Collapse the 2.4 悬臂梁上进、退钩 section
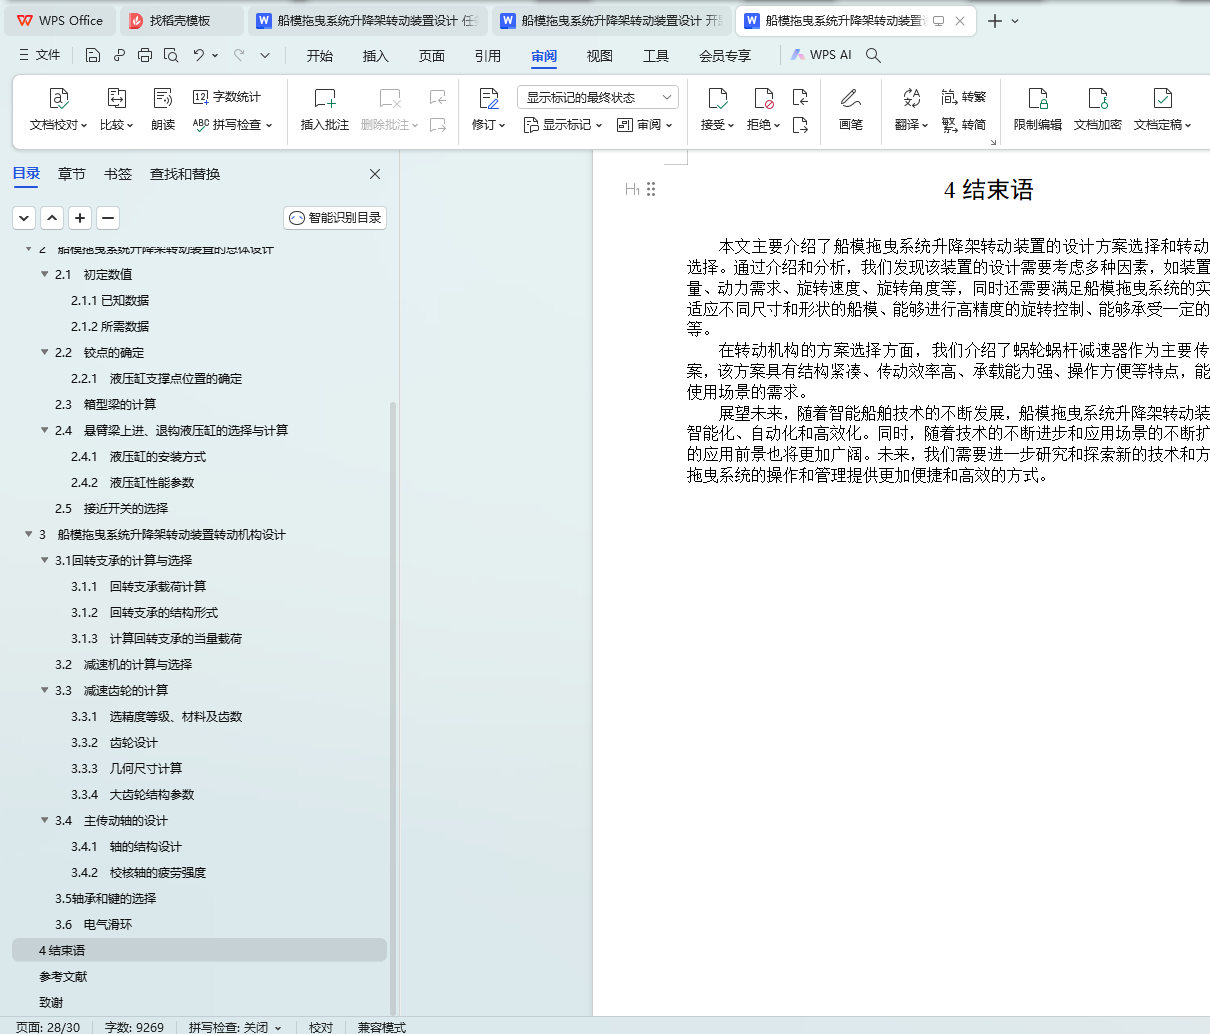This screenshot has width=1210, height=1034. 45,430
